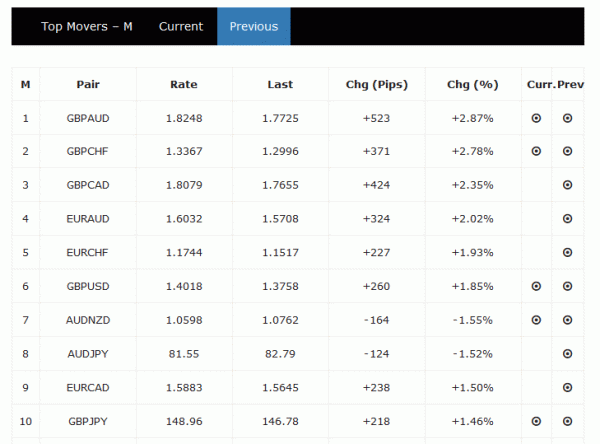Click the Prev marker icon for GBPAUD
The width and height of the screenshot is (600, 444).
pos(568,118)
